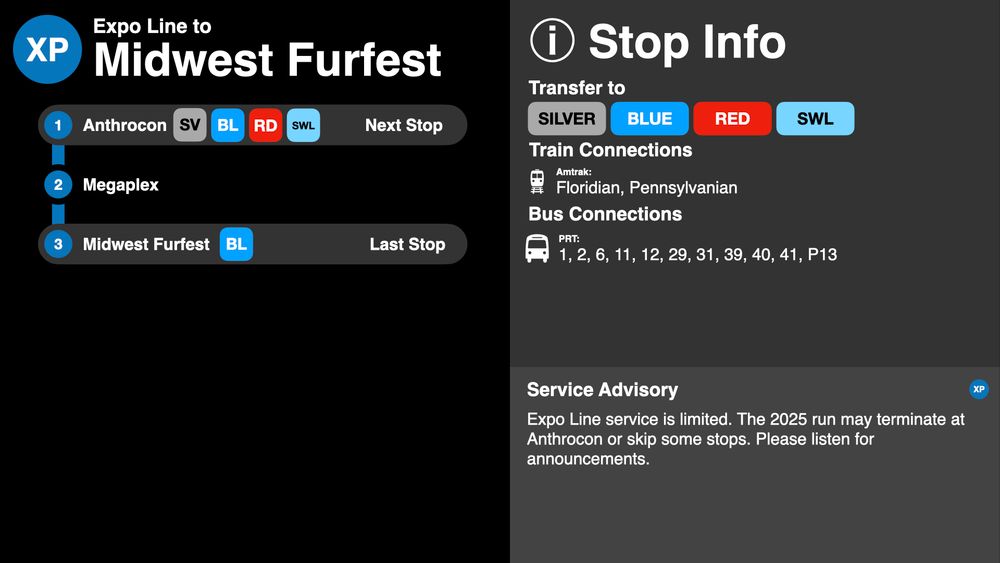
Task: Click the stop number 3 circle
Action: click(58, 244)
